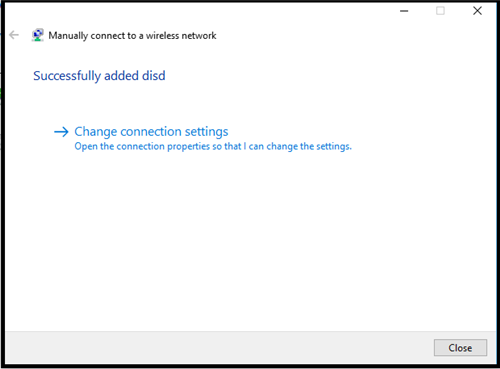The height and width of the screenshot is (369, 500).
Task: Click the Close button at bottom right
Action: click(x=460, y=348)
